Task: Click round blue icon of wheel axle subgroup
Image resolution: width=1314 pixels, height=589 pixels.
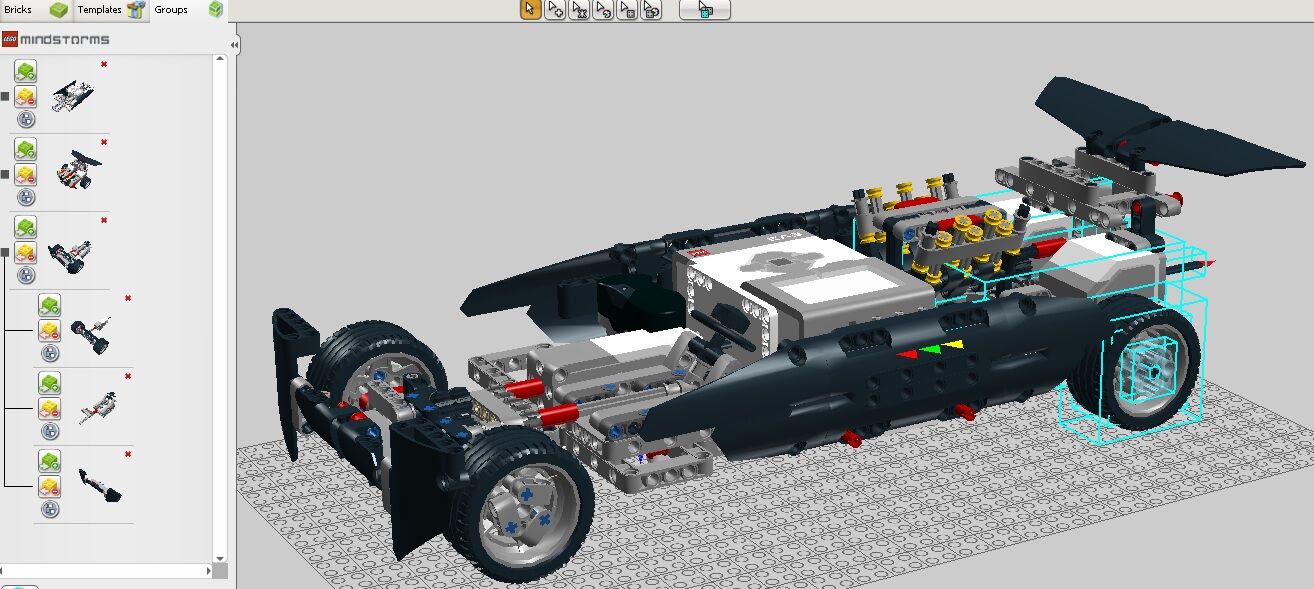Action: [50, 353]
